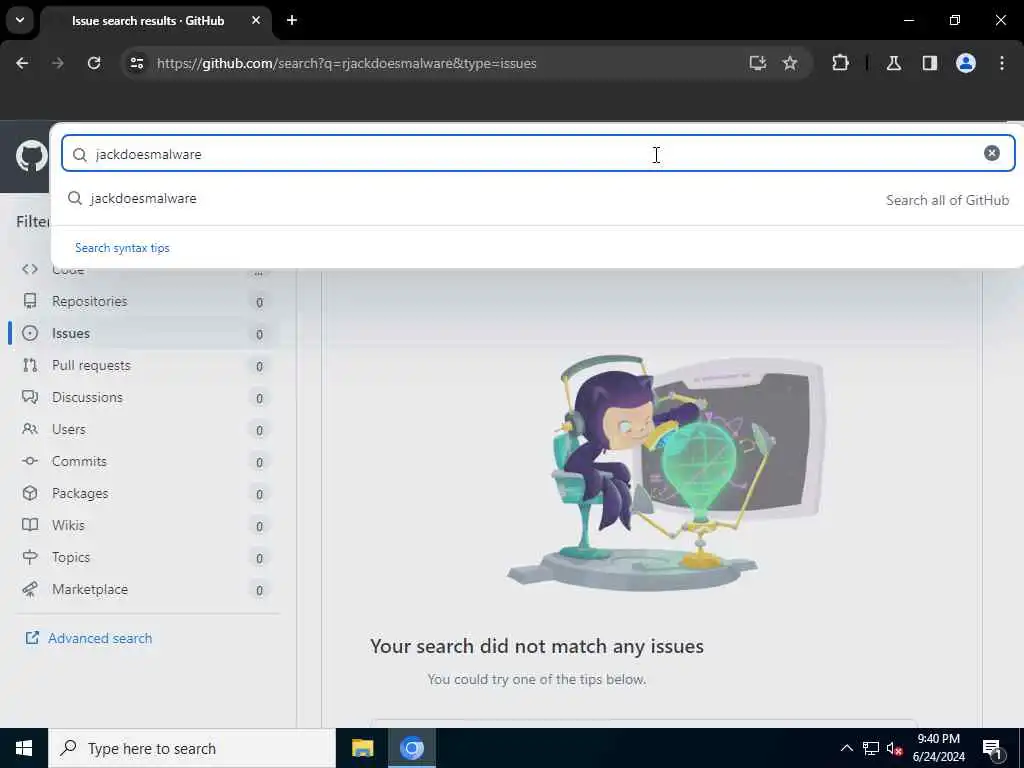Image resolution: width=1024 pixels, height=768 pixels.
Task: Go back with the browser back arrow
Action: click(22, 63)
